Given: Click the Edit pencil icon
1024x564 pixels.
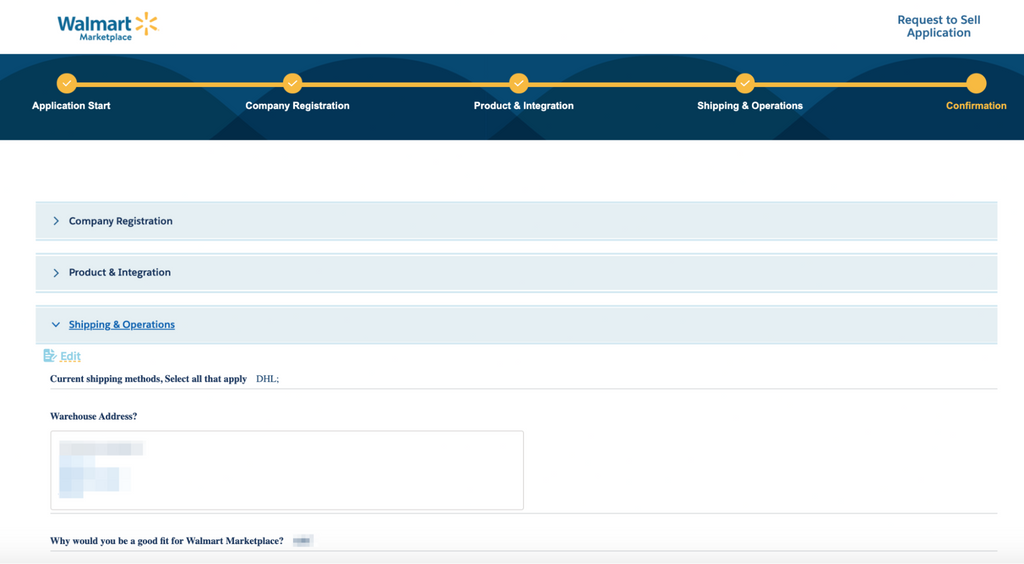Looking at the screenshot, I should tap(50, 356).
